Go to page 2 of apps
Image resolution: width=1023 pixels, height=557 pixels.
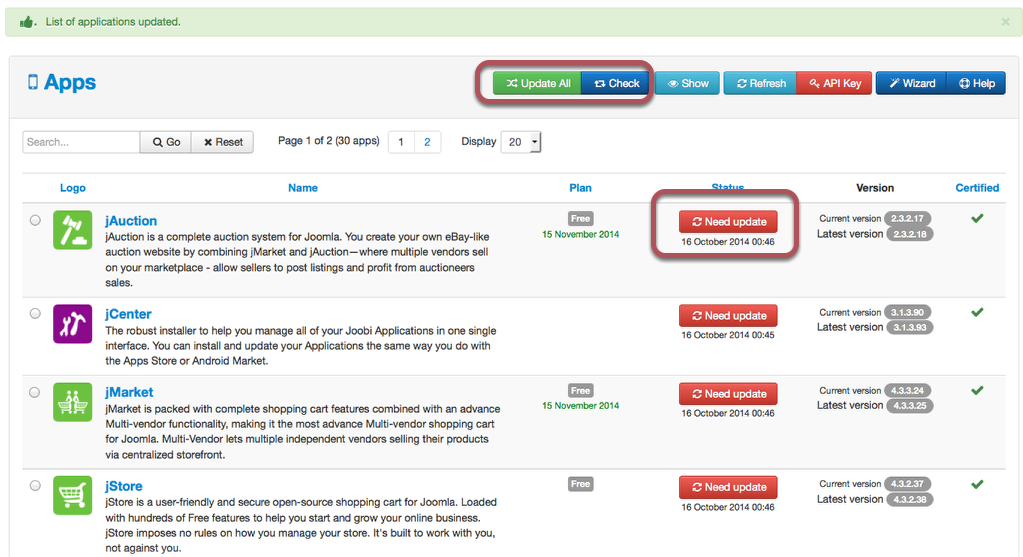(427, 142)
